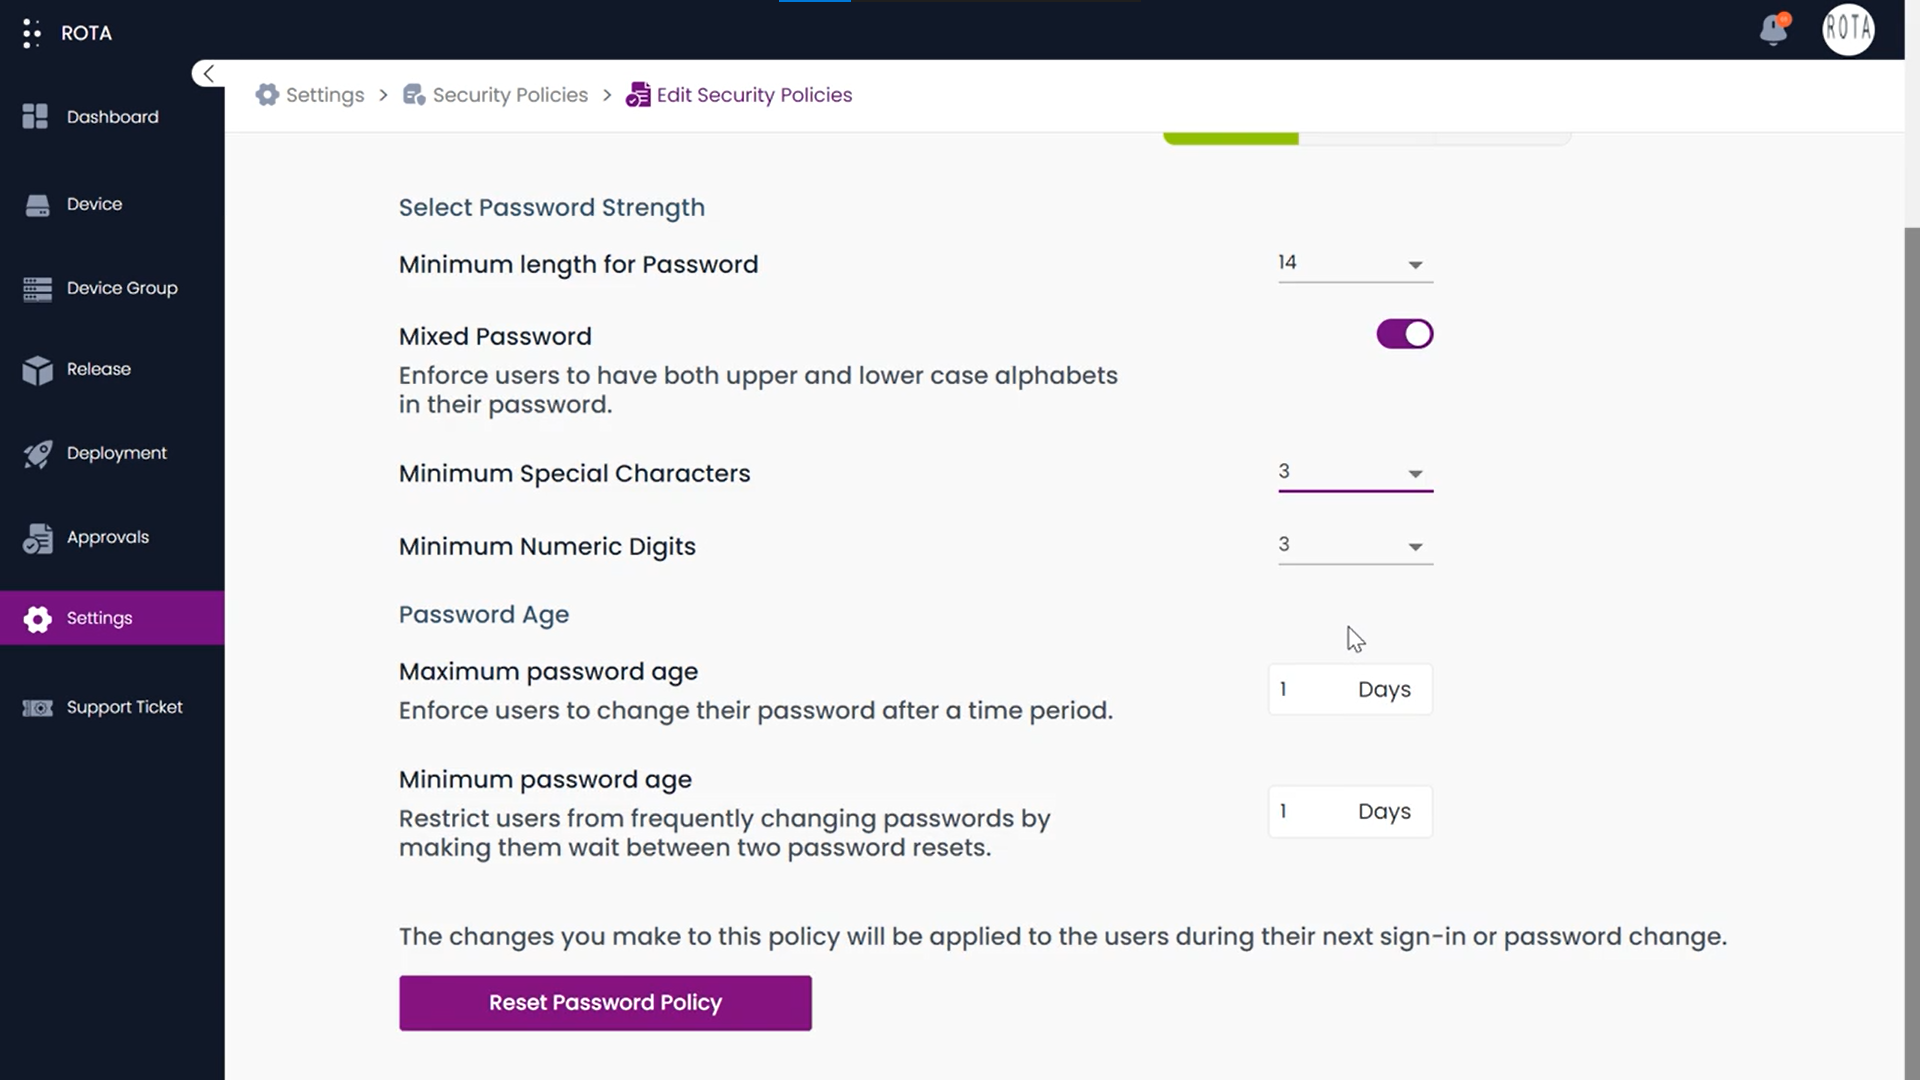
Task: Click the Device sidebar icon
Action: [x=37, y=203]
